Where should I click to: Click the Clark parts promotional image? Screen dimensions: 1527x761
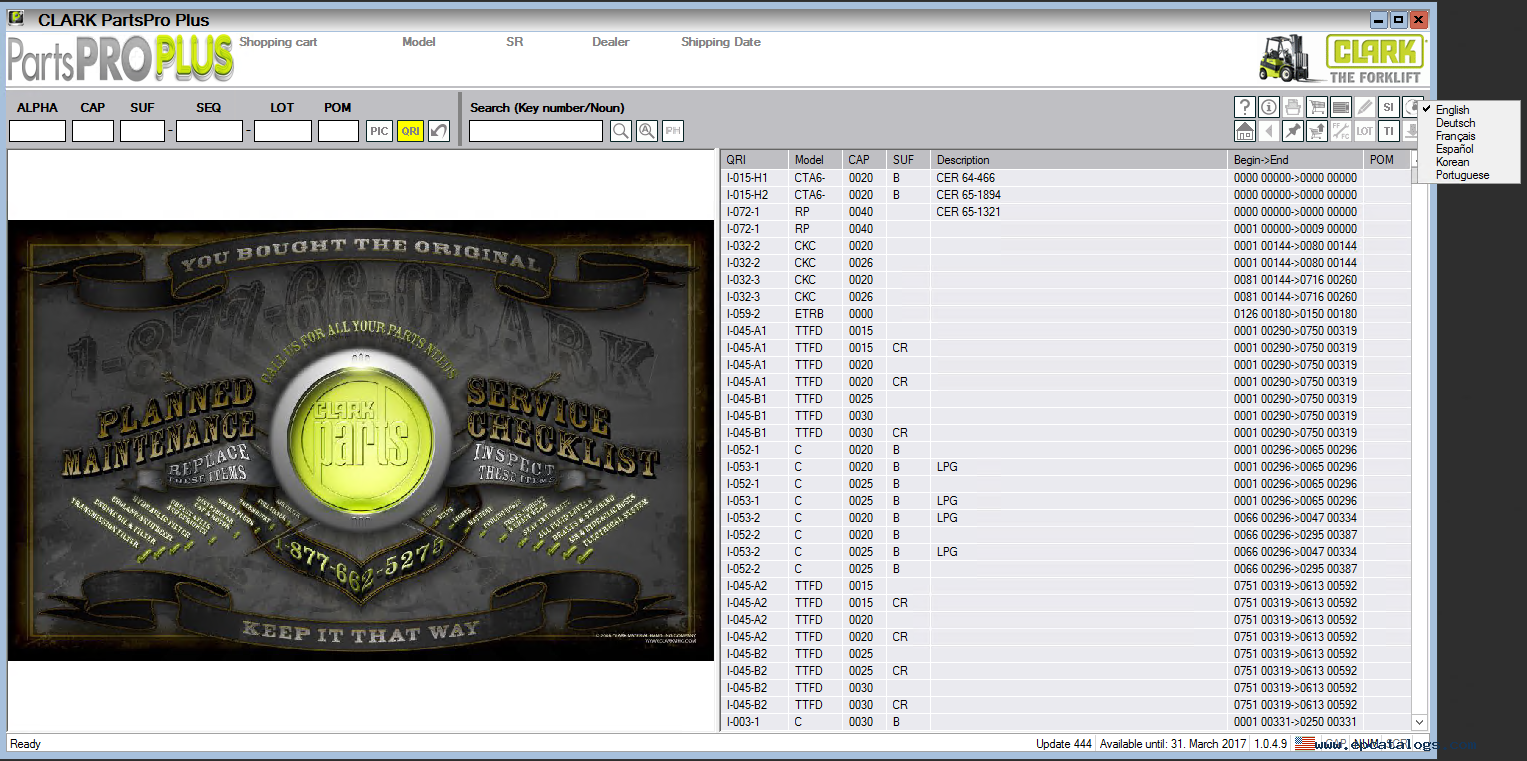(361, 440)
